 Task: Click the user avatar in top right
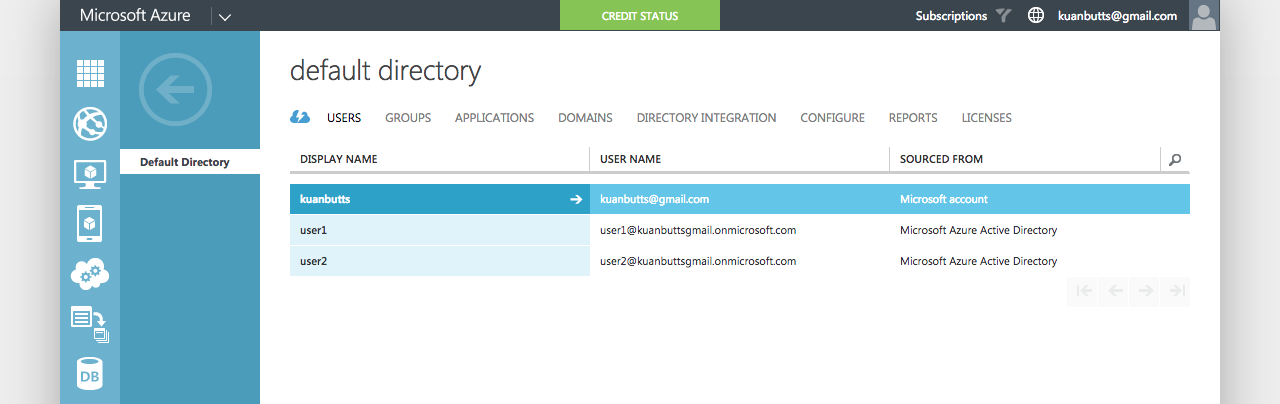coord(1204,15)
